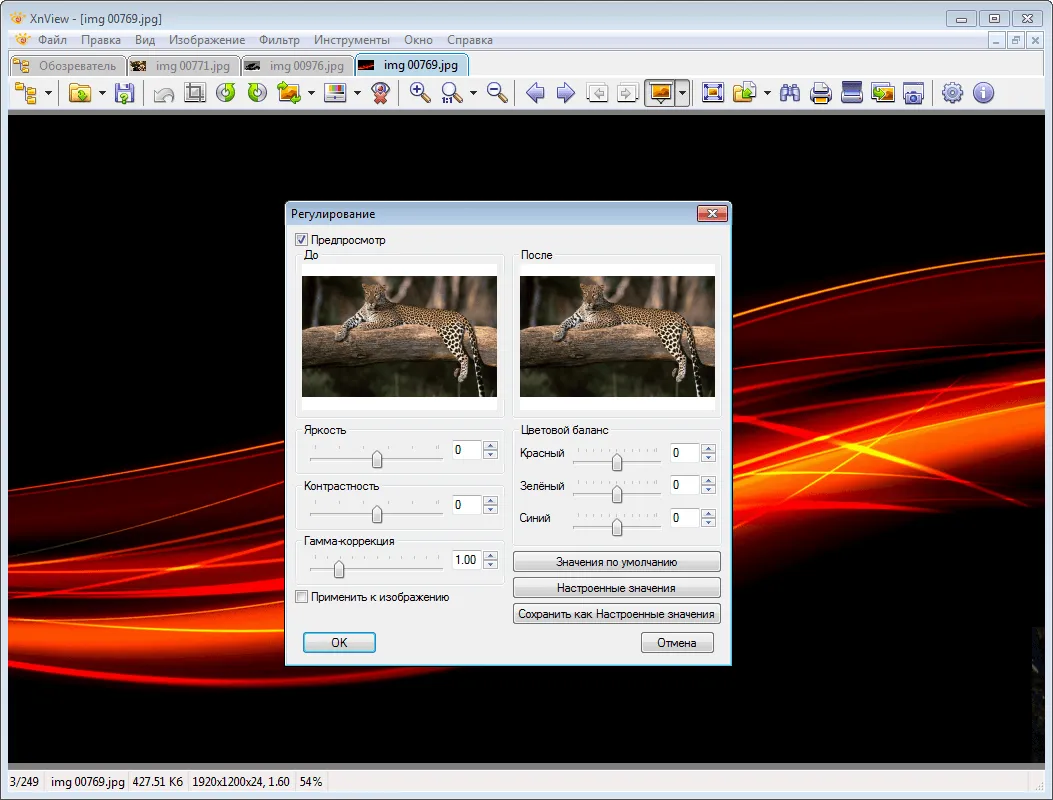The height and width of the screenshot is (800, 1053).
Task: Toggle the fit-image-to-window icon
Action: click(x=660, y=93)
